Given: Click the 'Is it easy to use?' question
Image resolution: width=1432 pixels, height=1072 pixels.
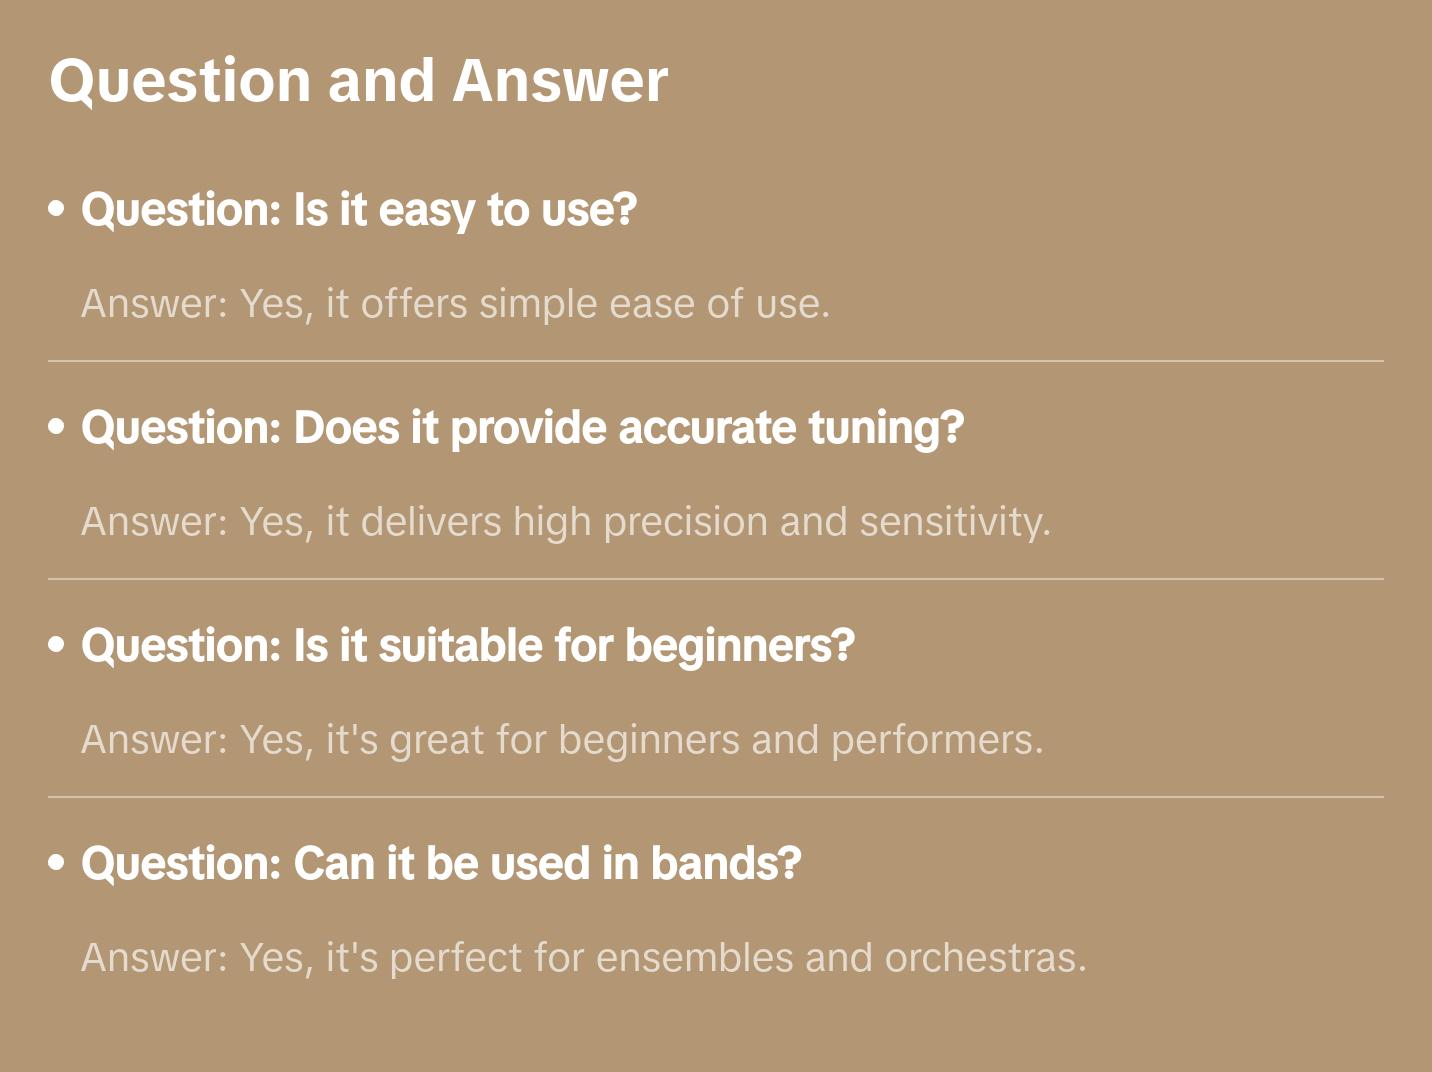Looking at the screenshot, I should [358, 210].
